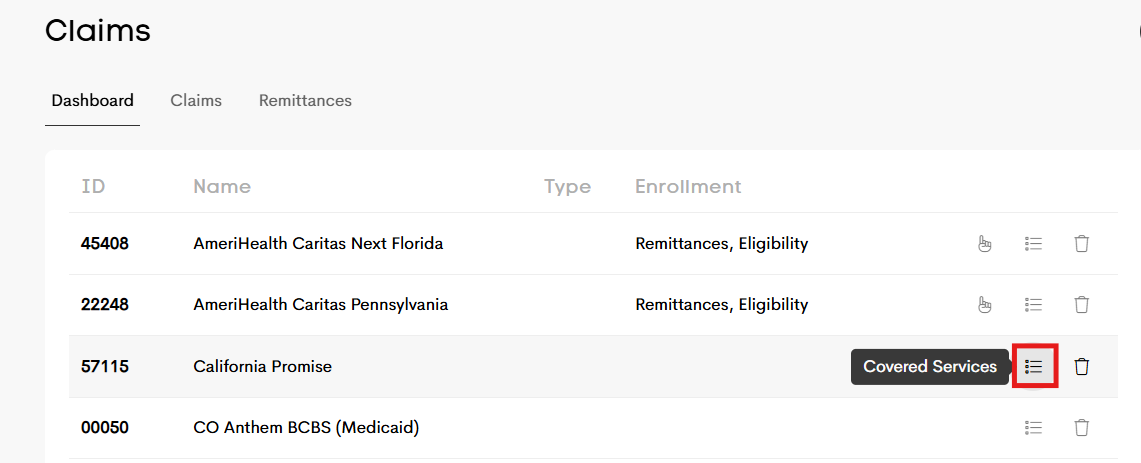Click Remittances, Eligibility text for Pennsylvania row
Image resolution: width=1141 pixels, height=463 pixels.
pos(721,304)
